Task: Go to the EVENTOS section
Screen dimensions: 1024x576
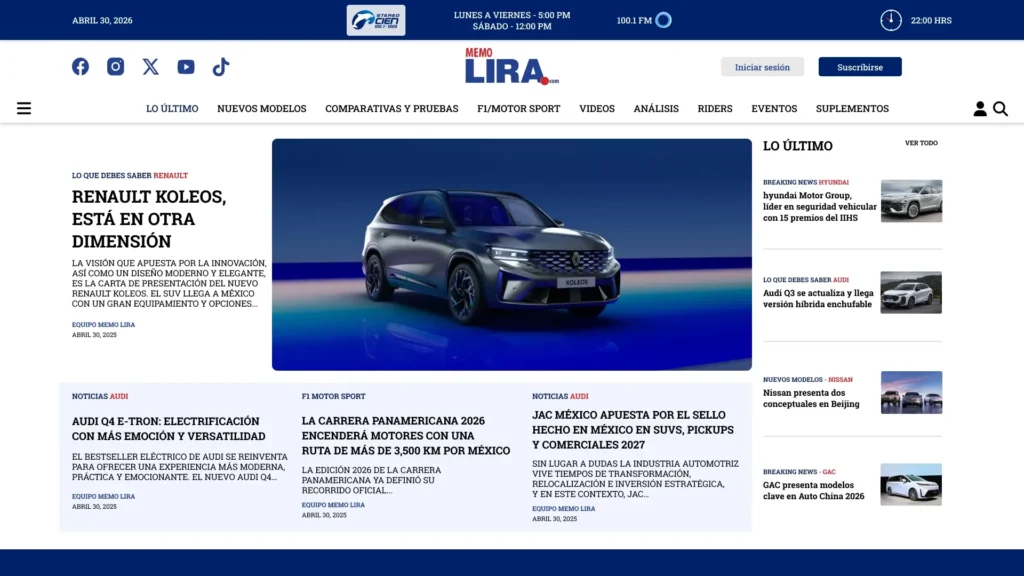Action: point(774,108)
